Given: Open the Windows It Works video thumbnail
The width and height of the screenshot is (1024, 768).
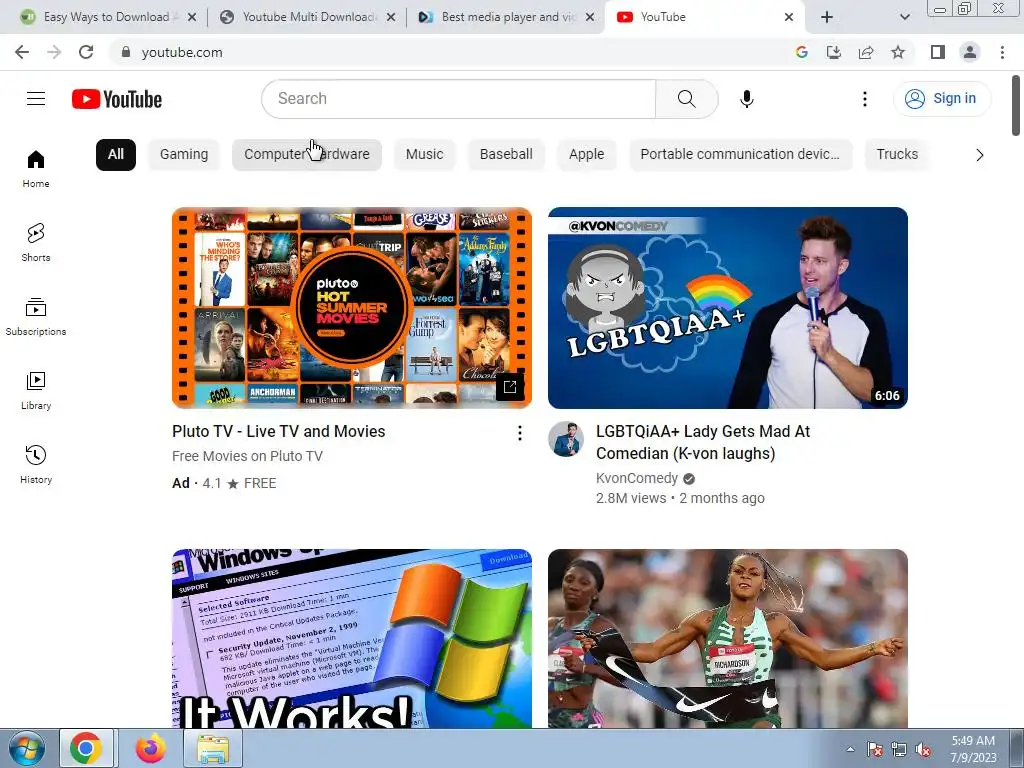Looking at the screenshot, I should tap(352, 638).
